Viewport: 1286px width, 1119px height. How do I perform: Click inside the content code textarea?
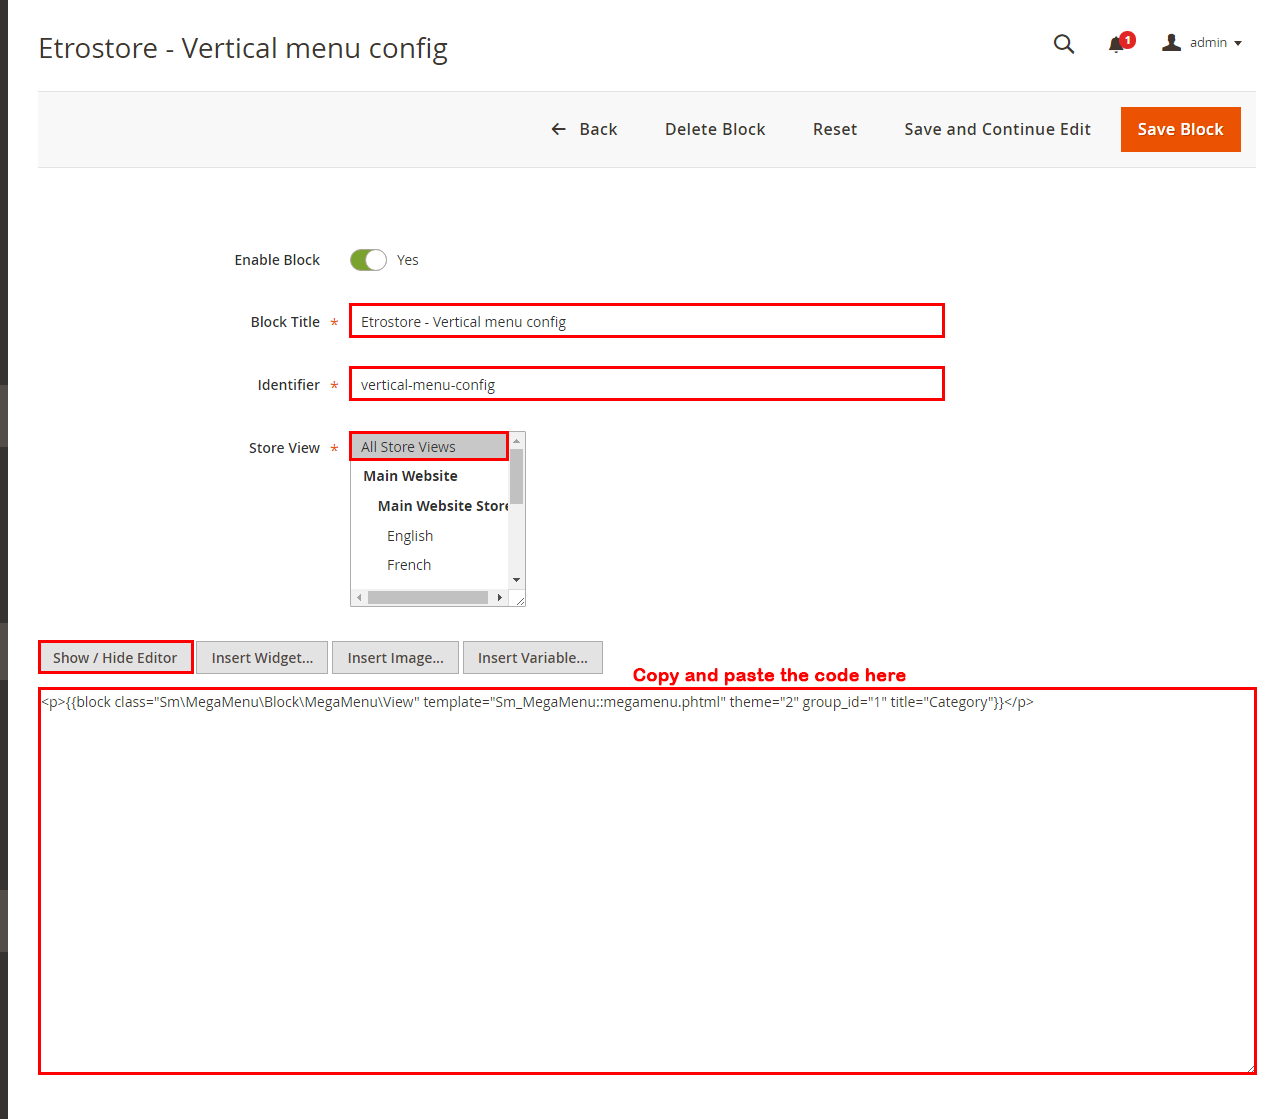coord(647,881)
